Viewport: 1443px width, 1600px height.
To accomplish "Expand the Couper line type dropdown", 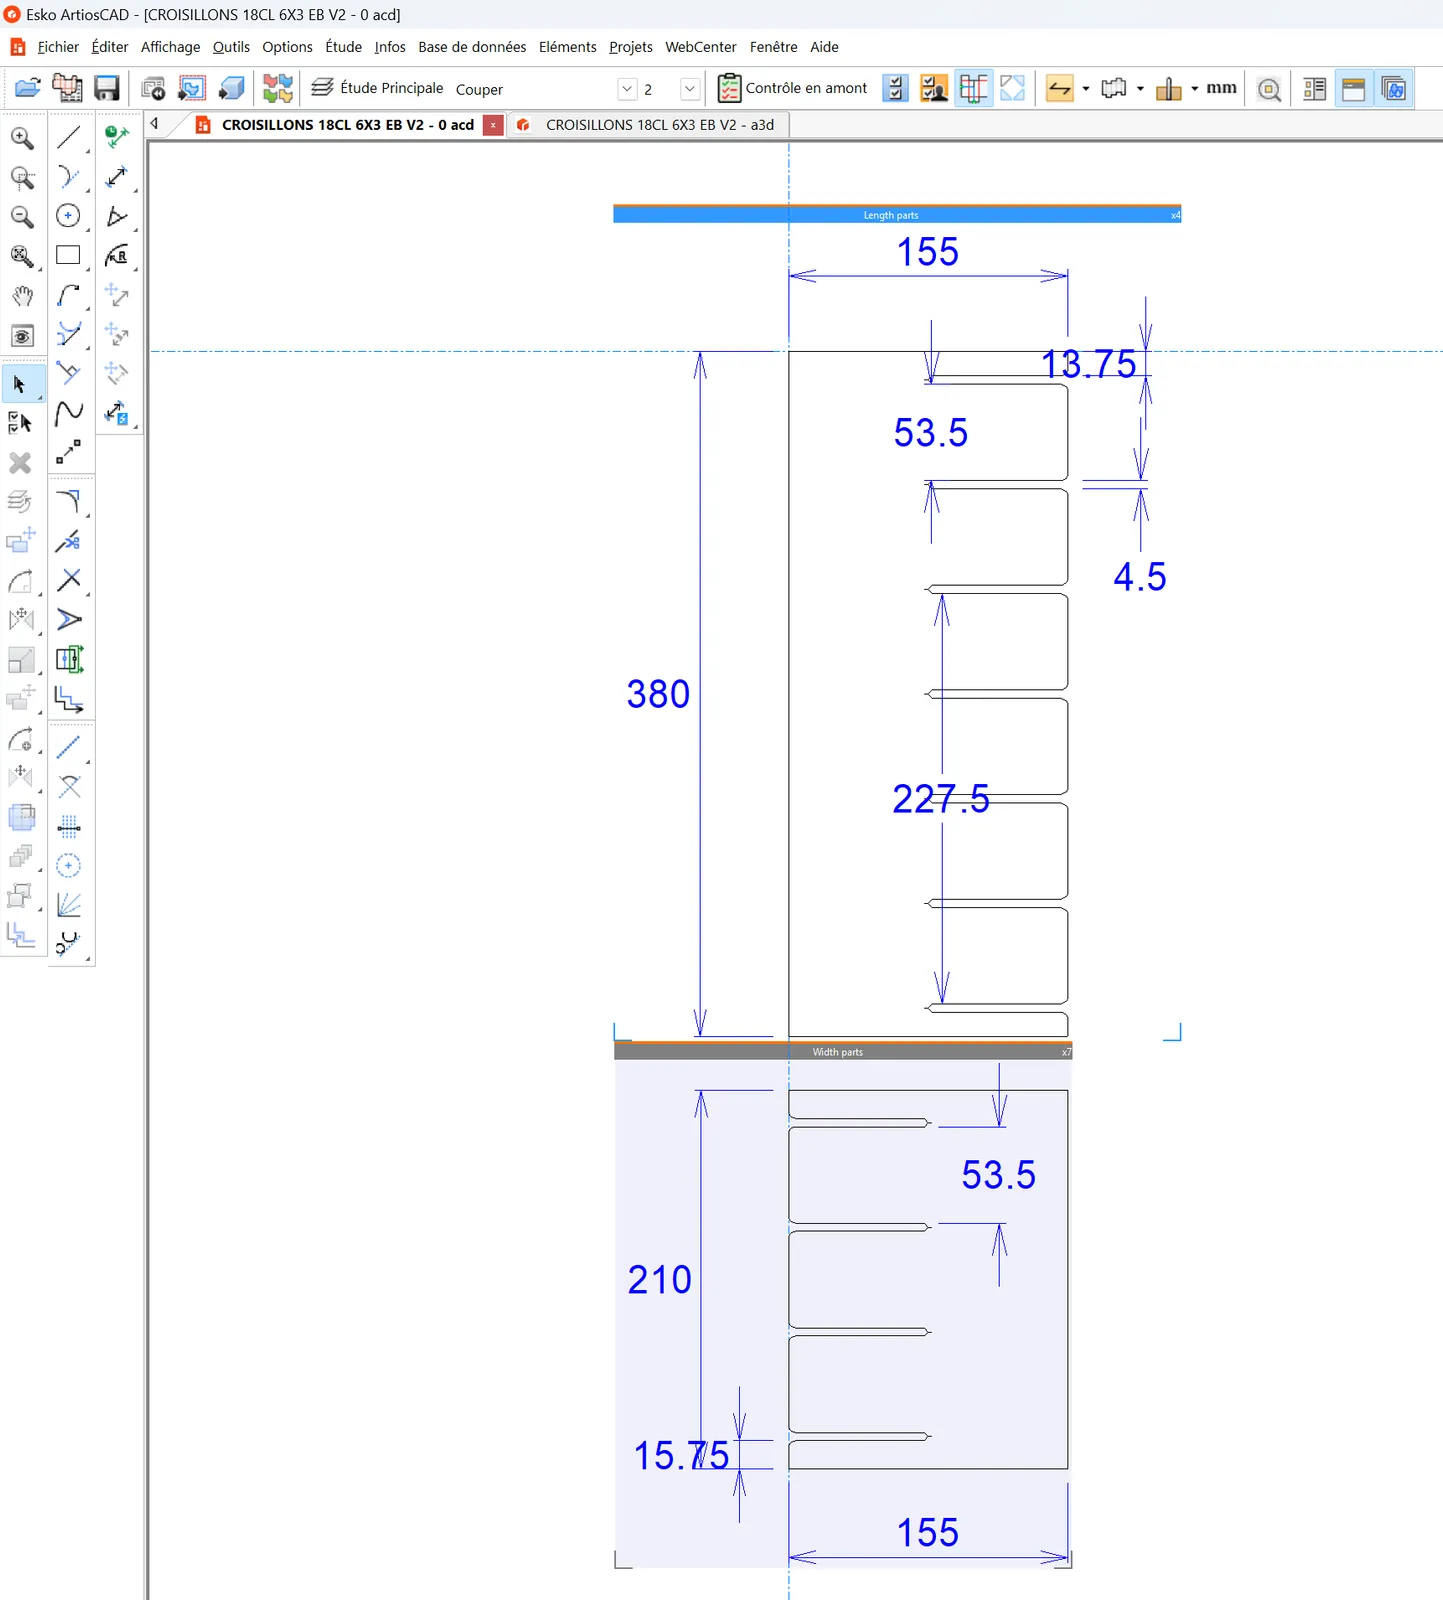I will (627, 89).
